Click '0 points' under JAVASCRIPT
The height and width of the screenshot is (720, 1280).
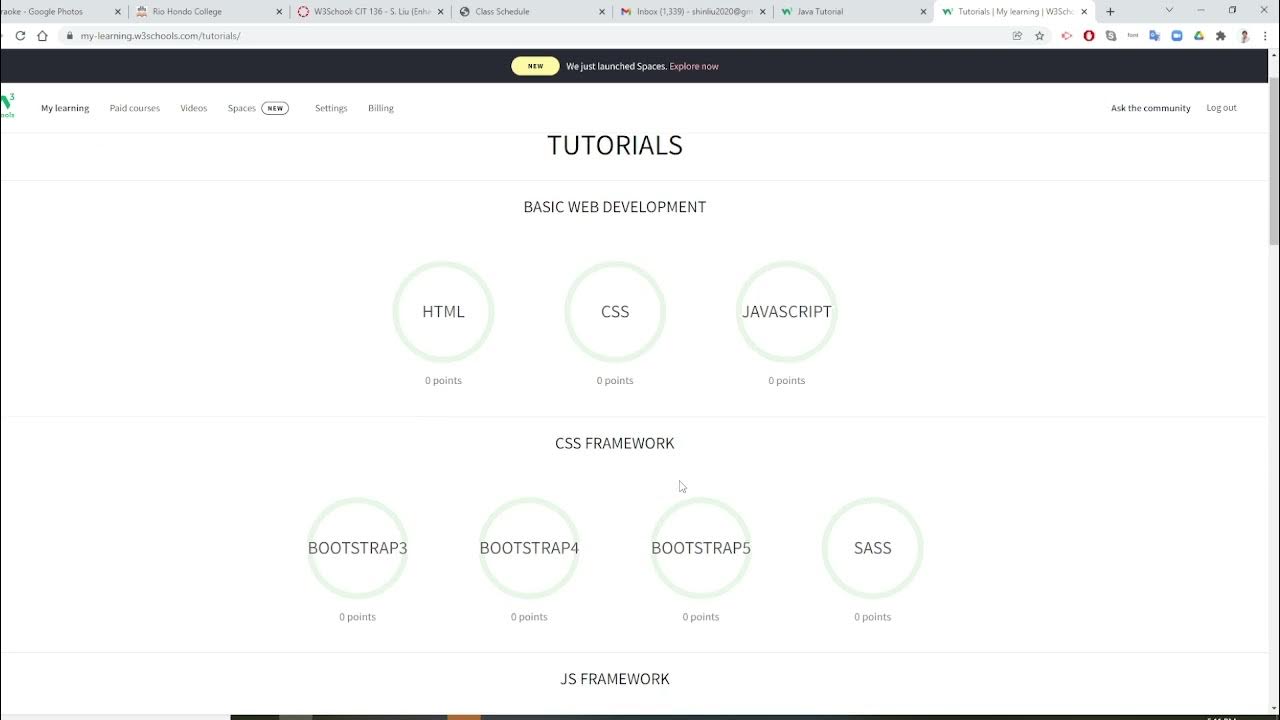(787, 380)
